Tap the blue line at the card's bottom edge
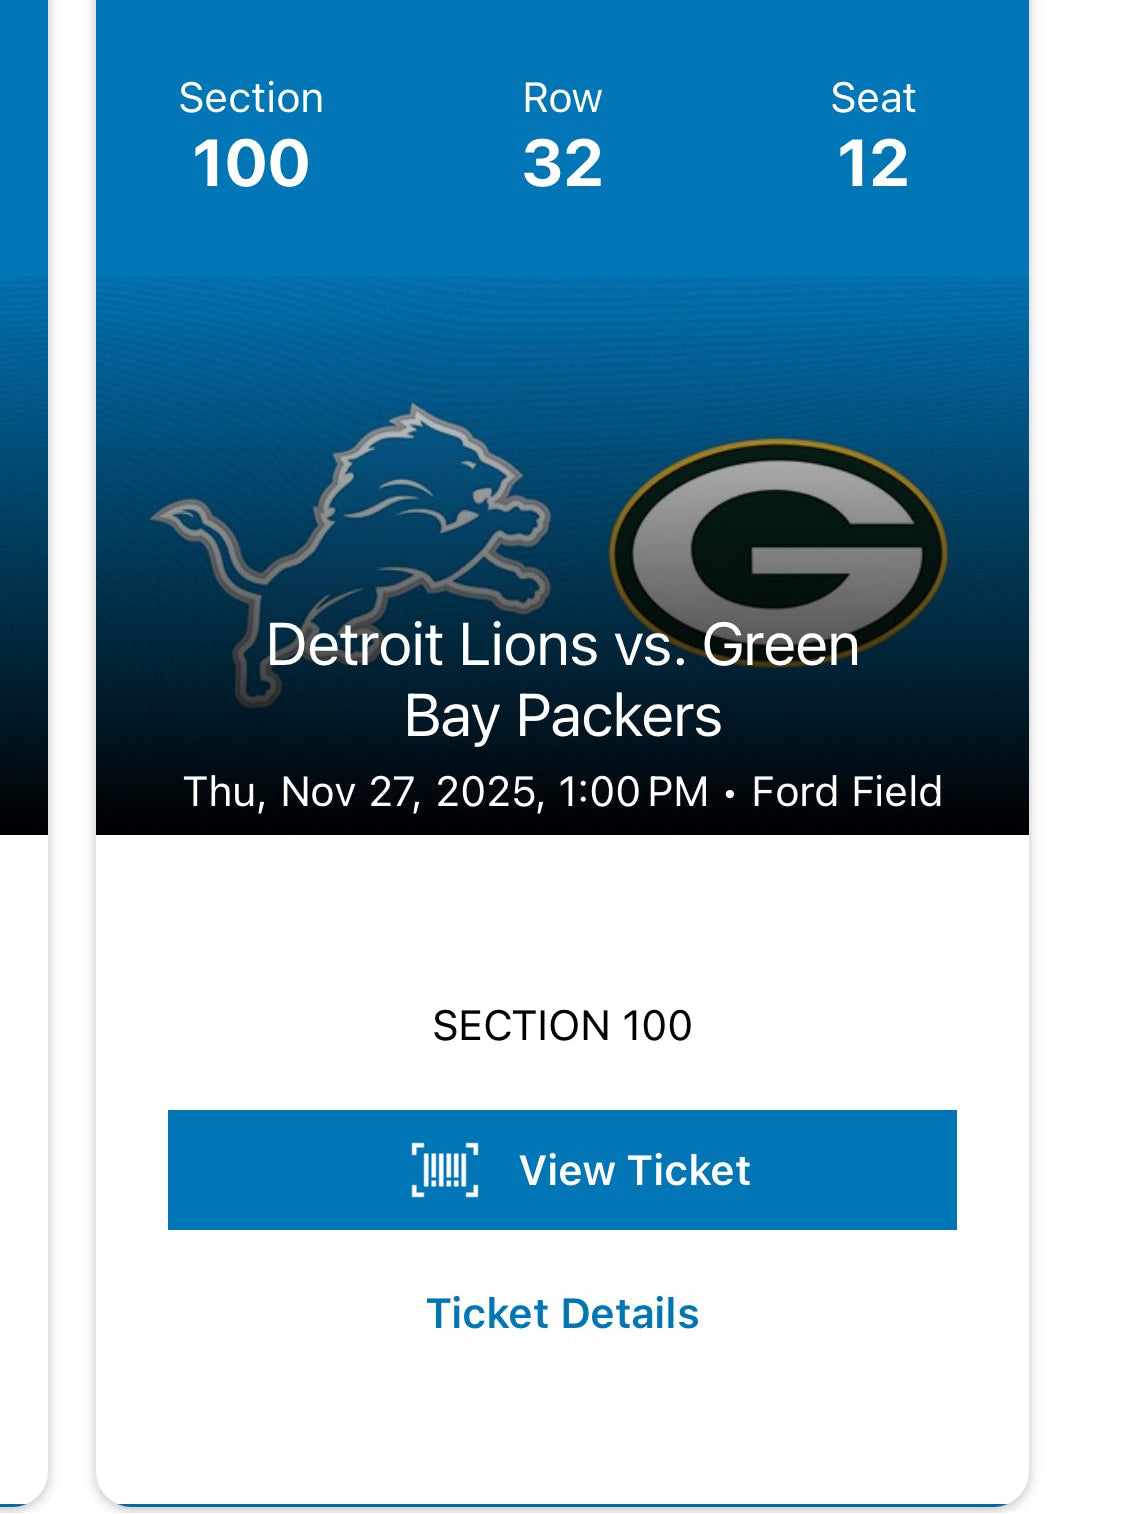Viewport: 1125px width, 1514px height. (x=562, y=1505)
